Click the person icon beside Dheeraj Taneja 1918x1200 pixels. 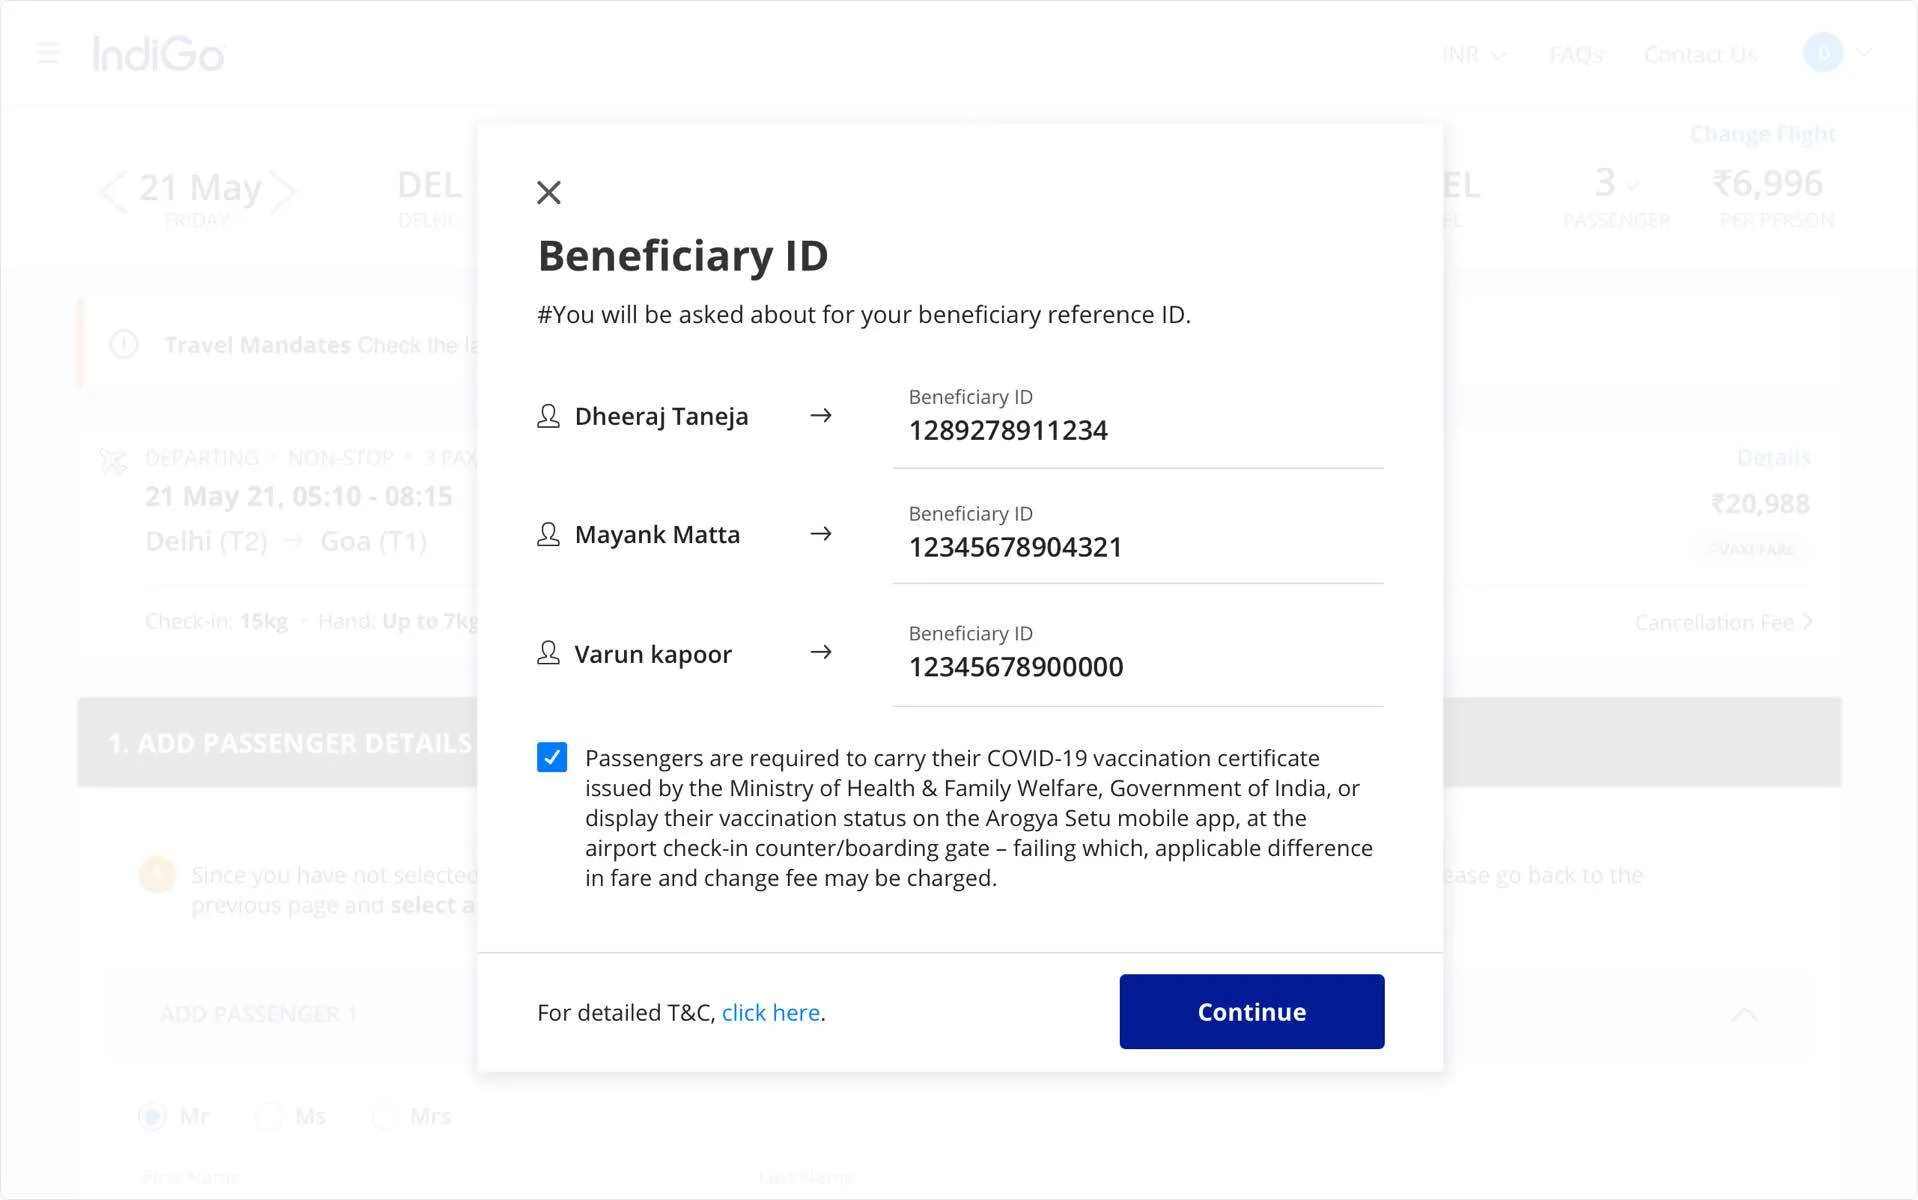(x=548, y=416)
